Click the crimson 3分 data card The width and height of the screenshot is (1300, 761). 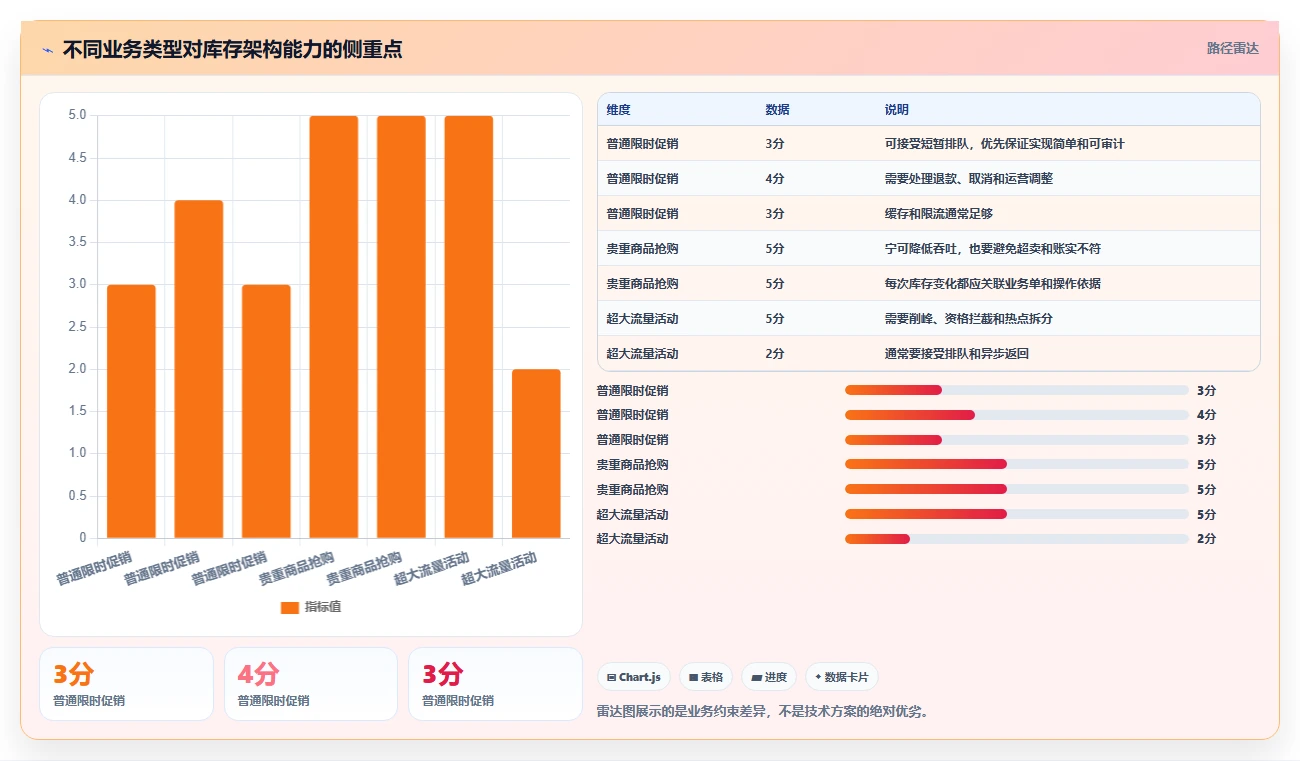(x=495, y=684)
